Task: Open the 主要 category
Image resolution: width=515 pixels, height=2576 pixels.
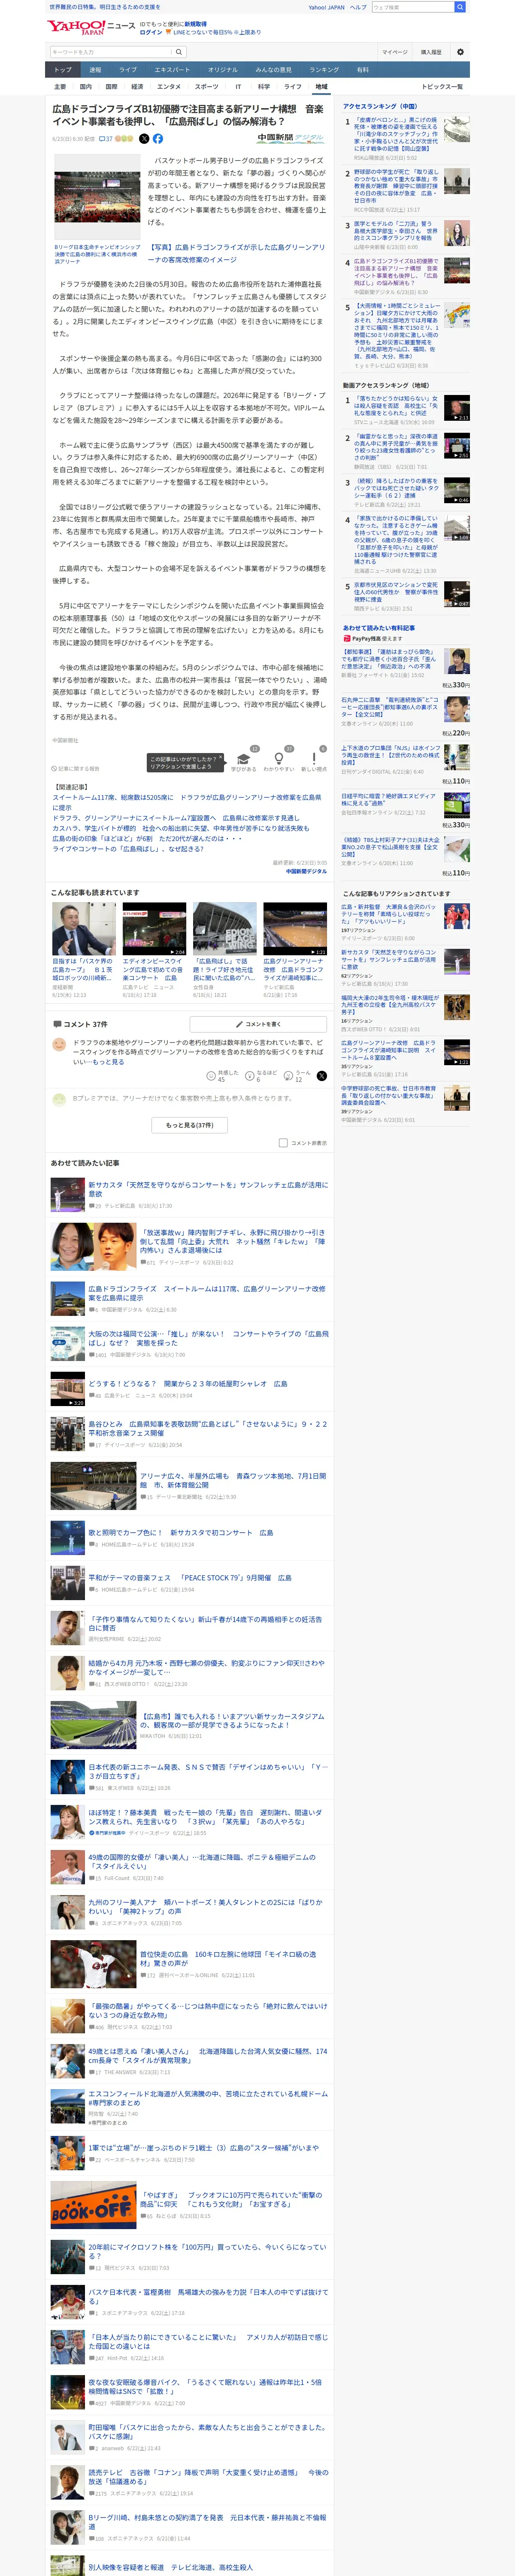Action: (60, 87)
